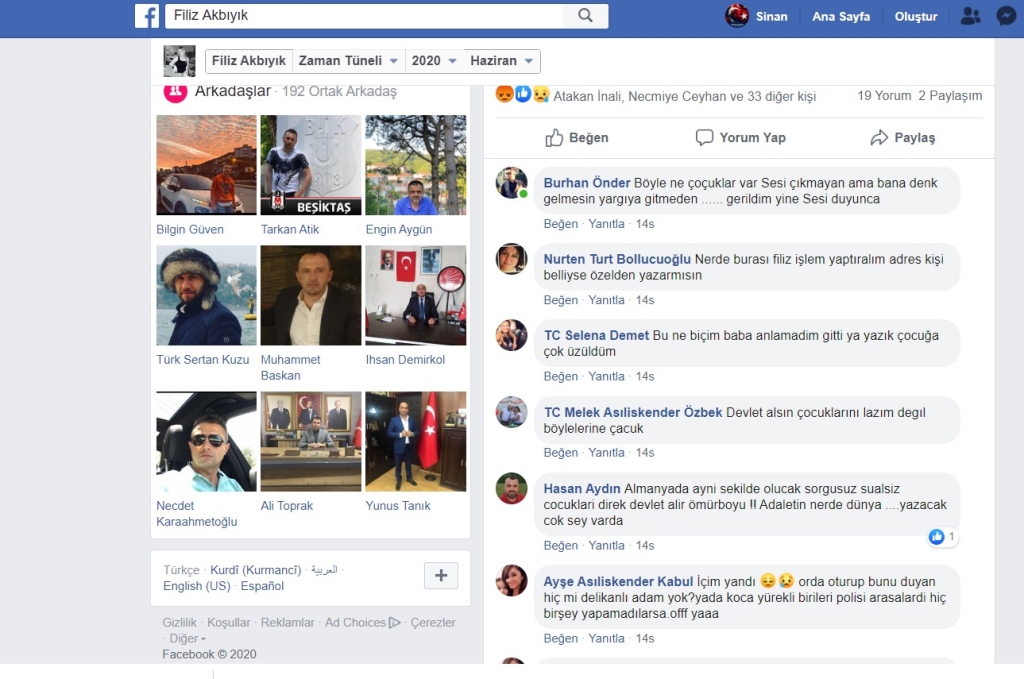Image resolution: width=1024 pixels, height=679 pixels.
Task: Share the post with Paylaş
Action: tap(902, 138)
